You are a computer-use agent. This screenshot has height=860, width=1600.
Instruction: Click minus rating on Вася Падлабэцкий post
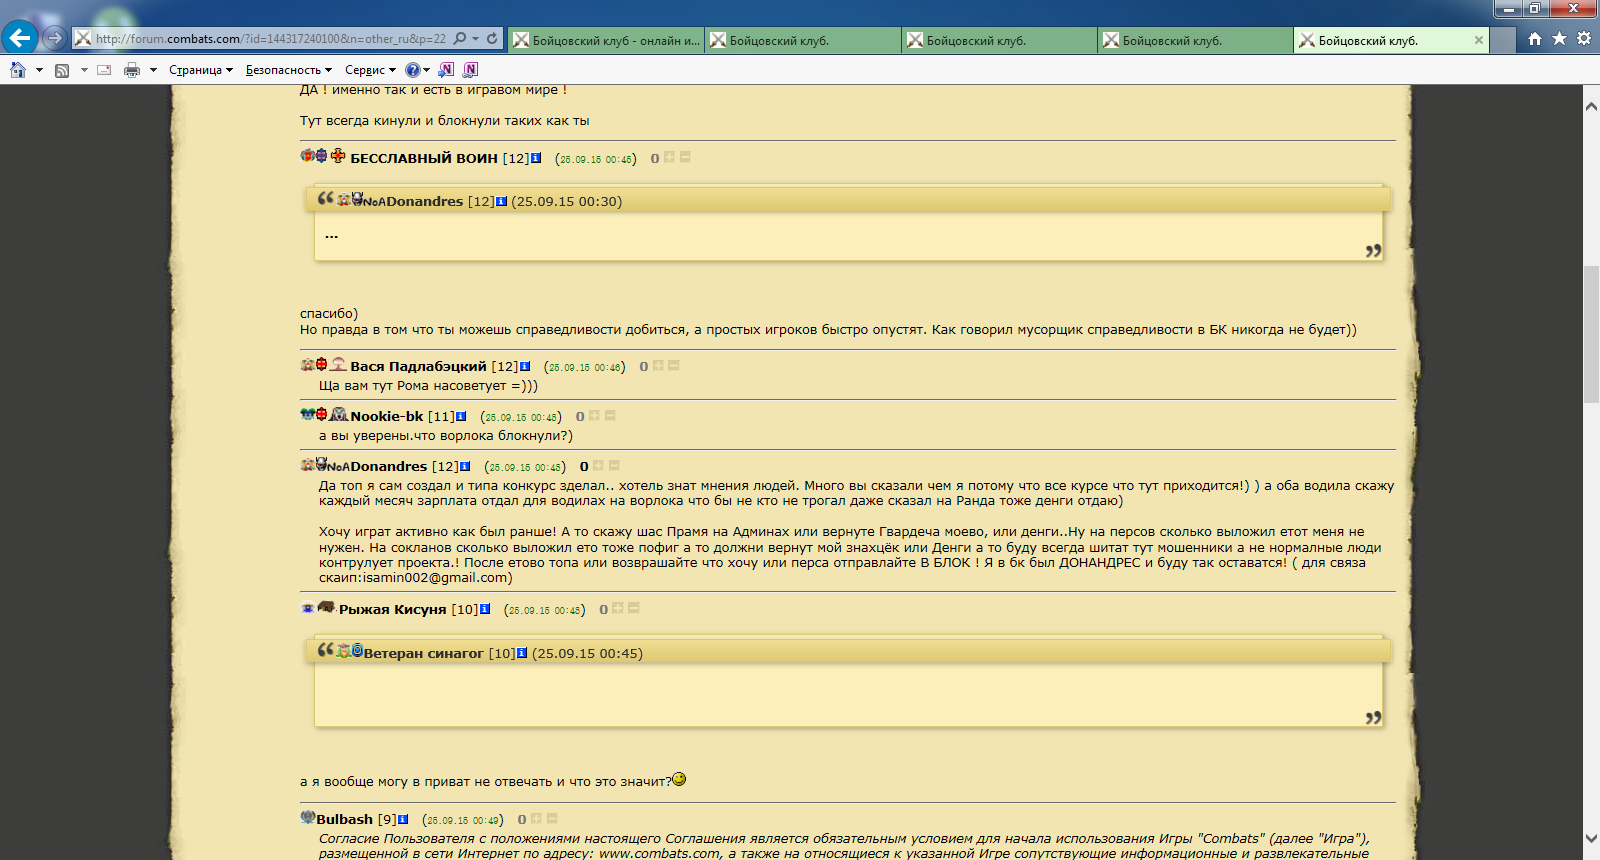(x=674, y=365)
